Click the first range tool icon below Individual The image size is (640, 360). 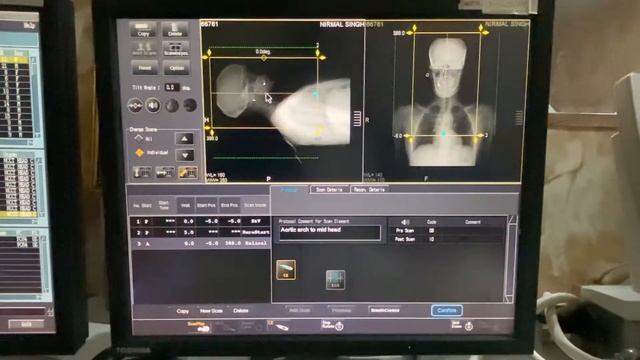(x=142, y=173)
